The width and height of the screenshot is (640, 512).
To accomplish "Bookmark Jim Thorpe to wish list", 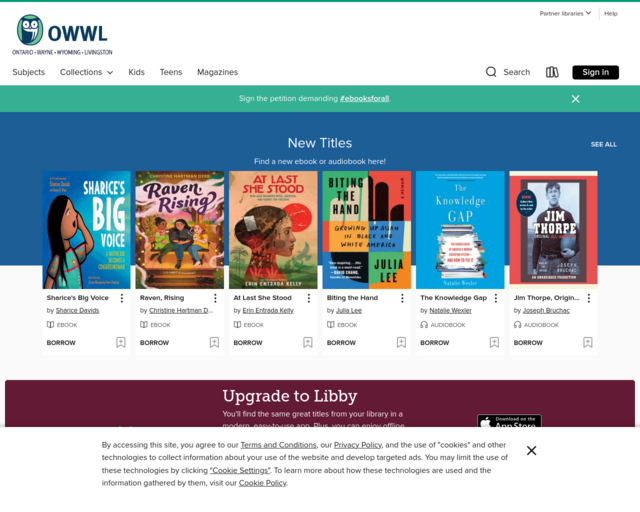I will coord(588,342).
